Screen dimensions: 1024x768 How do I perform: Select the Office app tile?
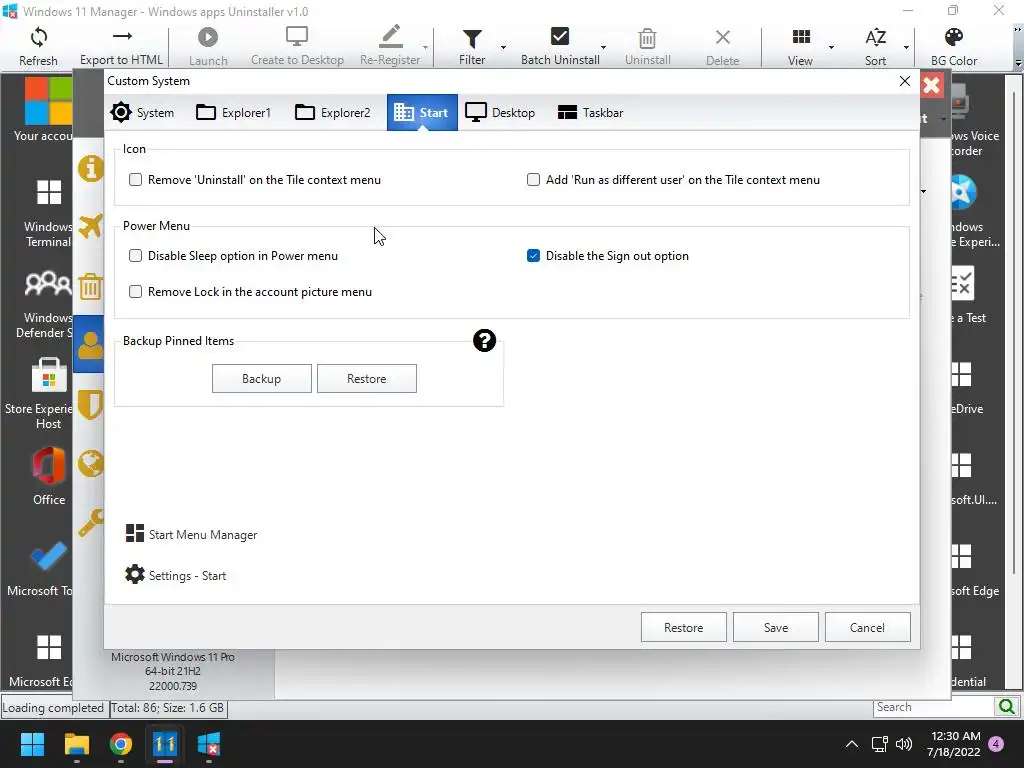click(49, 475)
